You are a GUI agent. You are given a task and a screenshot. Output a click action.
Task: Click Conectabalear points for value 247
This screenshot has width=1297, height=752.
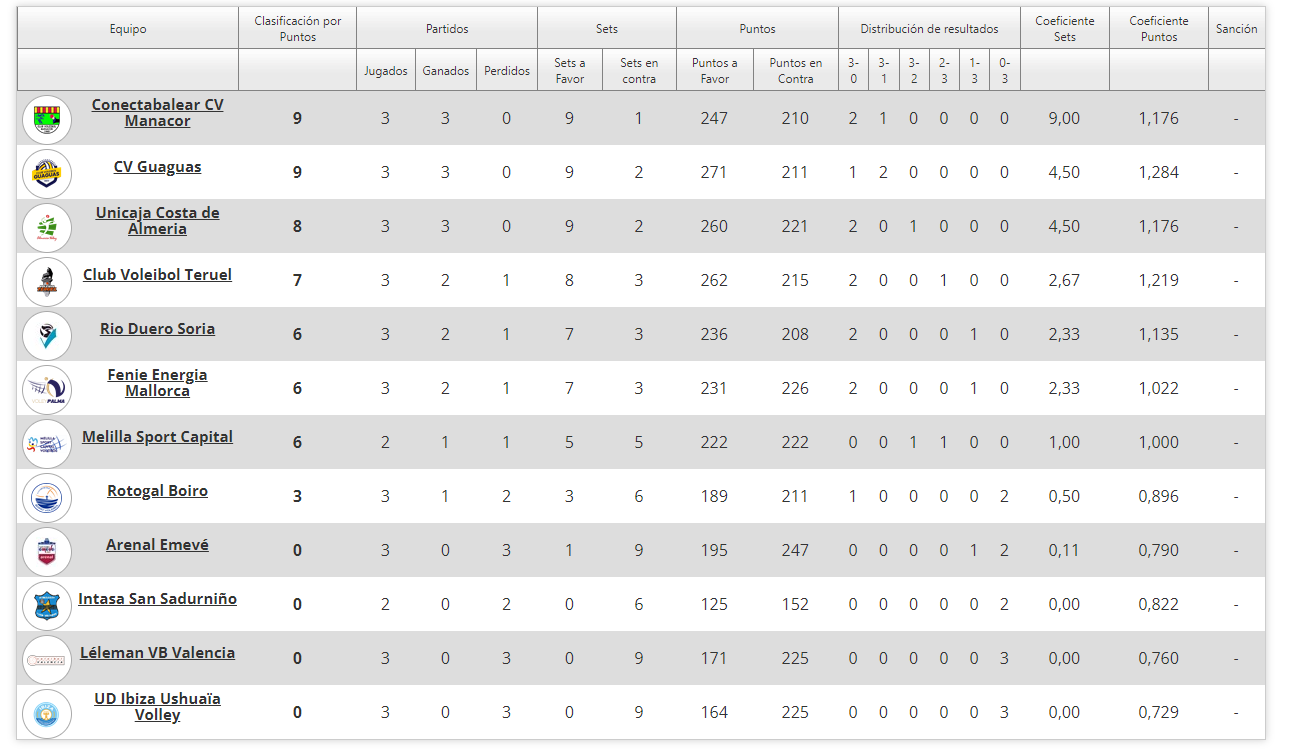click(x=714, y=119)
